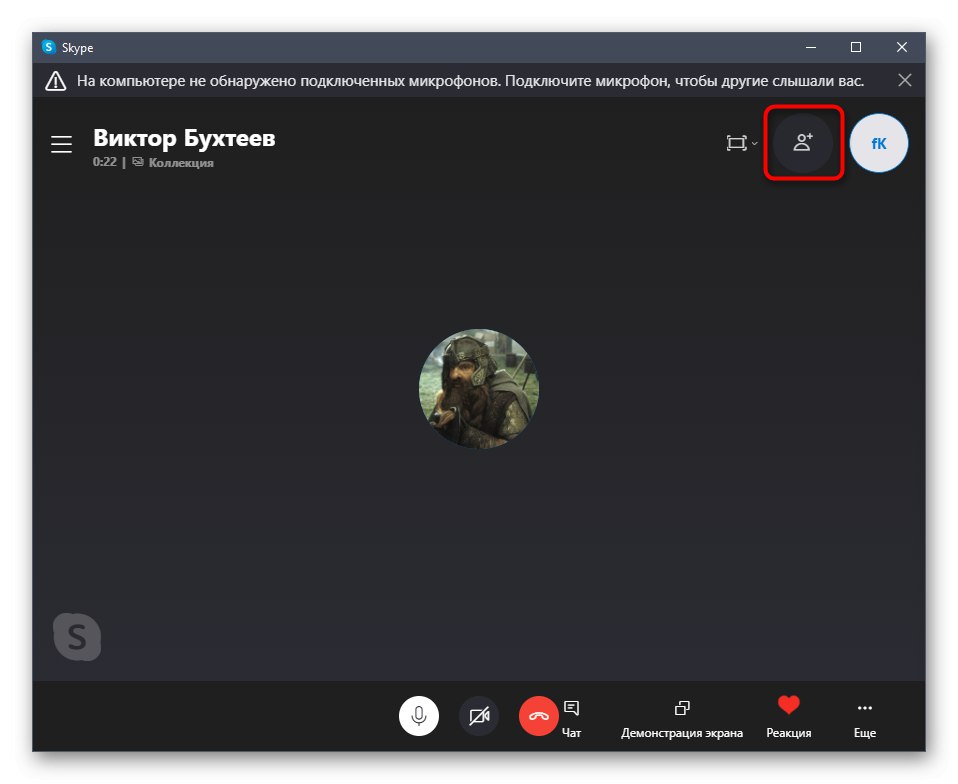Click the warning triangle in the banner
This screenshot has height=784, width=958.
pyautogui.click(x=55, y=80)
